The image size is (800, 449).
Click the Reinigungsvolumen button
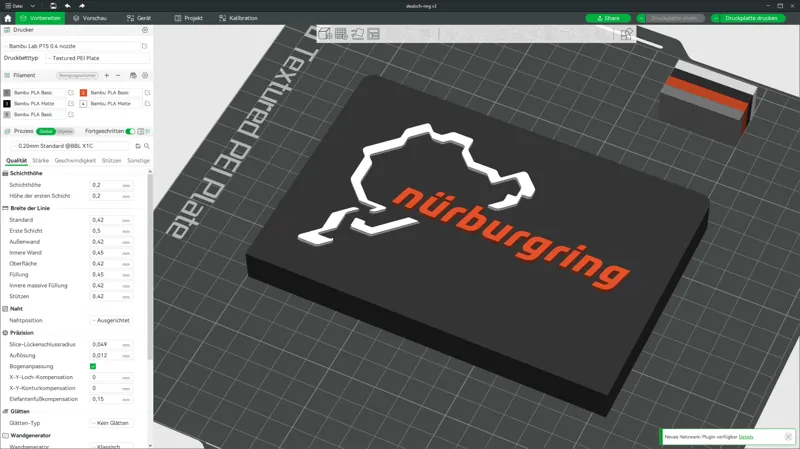pyautogui.click(x=77, y=75)
